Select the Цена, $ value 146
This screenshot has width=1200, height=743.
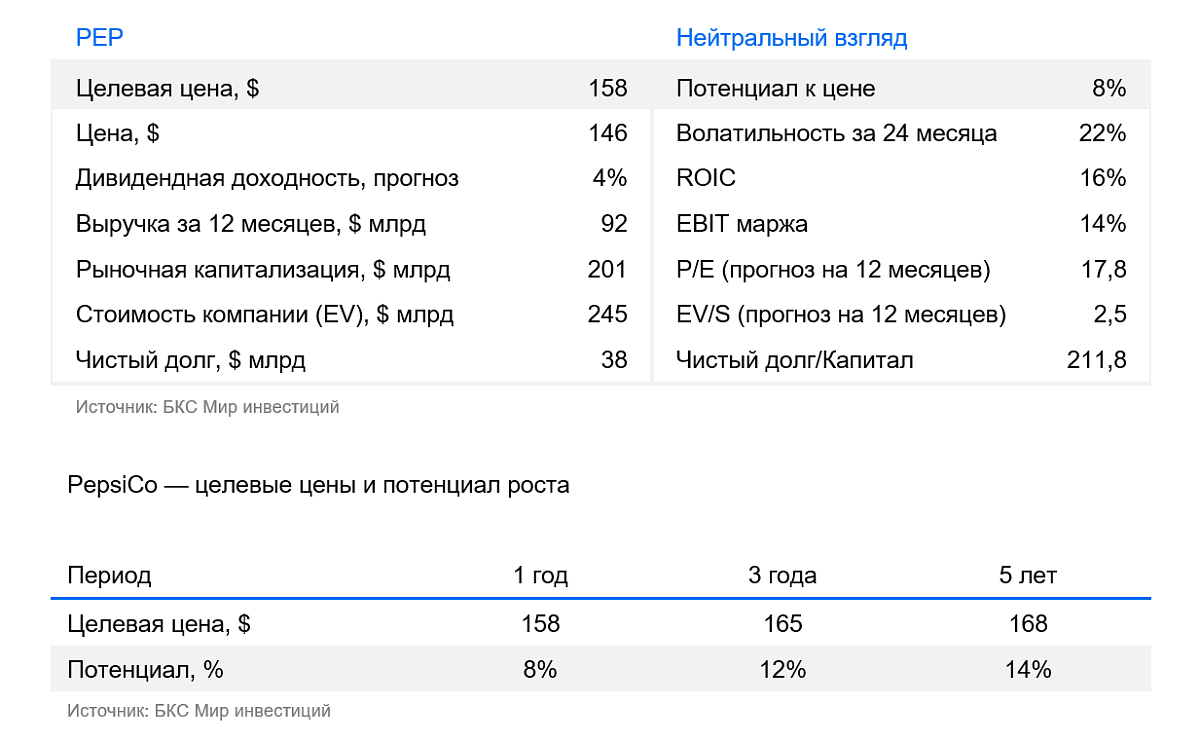pos(608,133)
